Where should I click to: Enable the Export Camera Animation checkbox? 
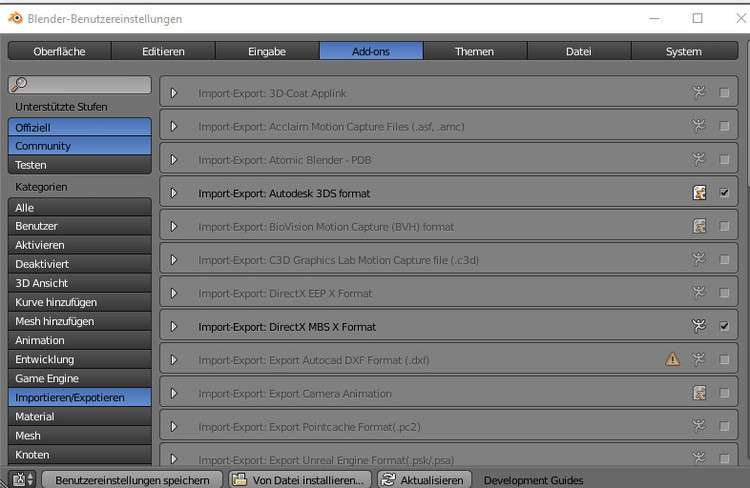coord(724,393)
